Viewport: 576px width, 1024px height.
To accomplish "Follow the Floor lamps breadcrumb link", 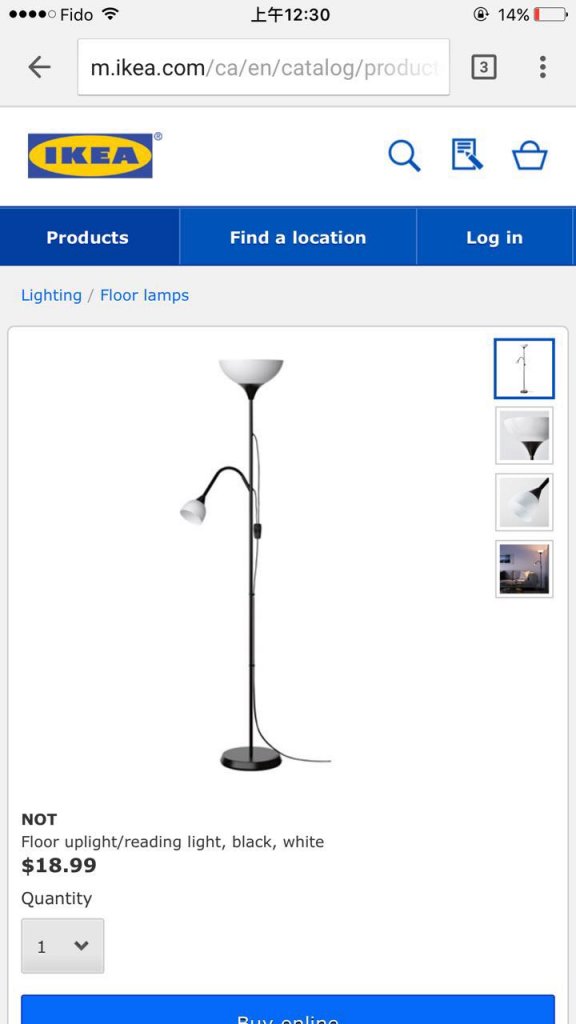I will pos(144,295).
